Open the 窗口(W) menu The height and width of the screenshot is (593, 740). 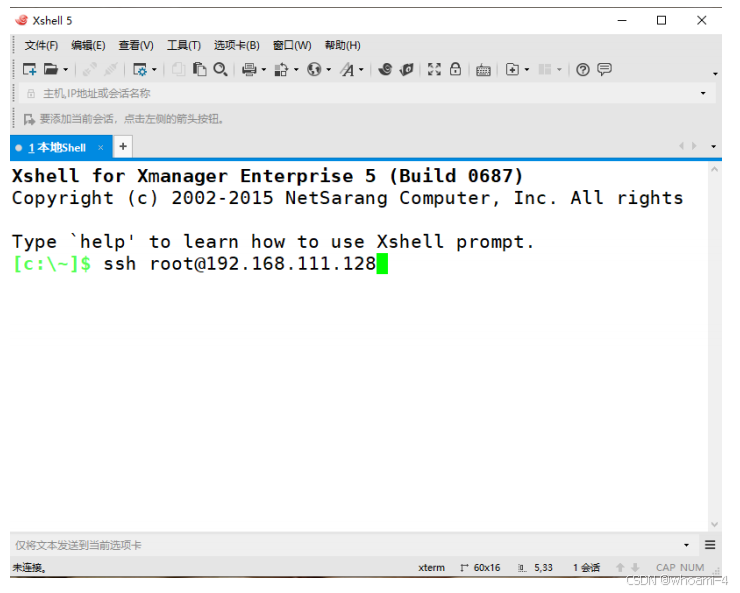292,45
